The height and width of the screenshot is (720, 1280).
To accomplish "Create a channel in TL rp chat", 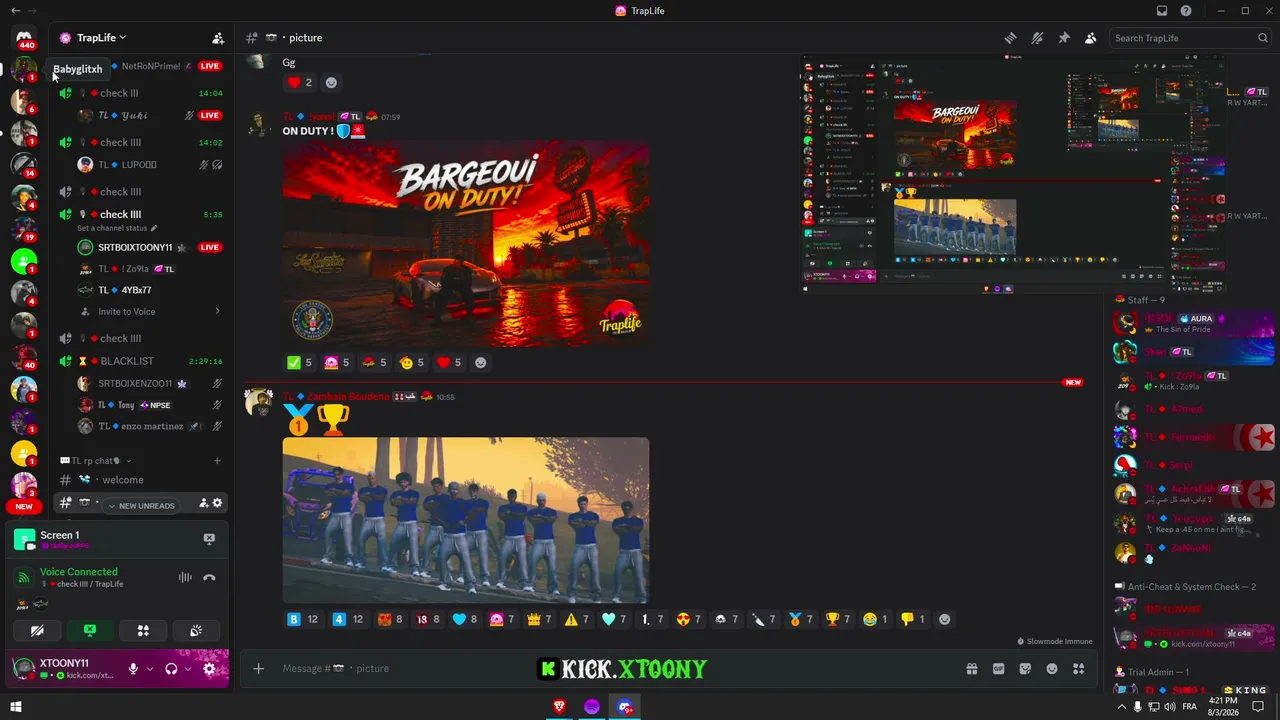I will pos(217,461).
